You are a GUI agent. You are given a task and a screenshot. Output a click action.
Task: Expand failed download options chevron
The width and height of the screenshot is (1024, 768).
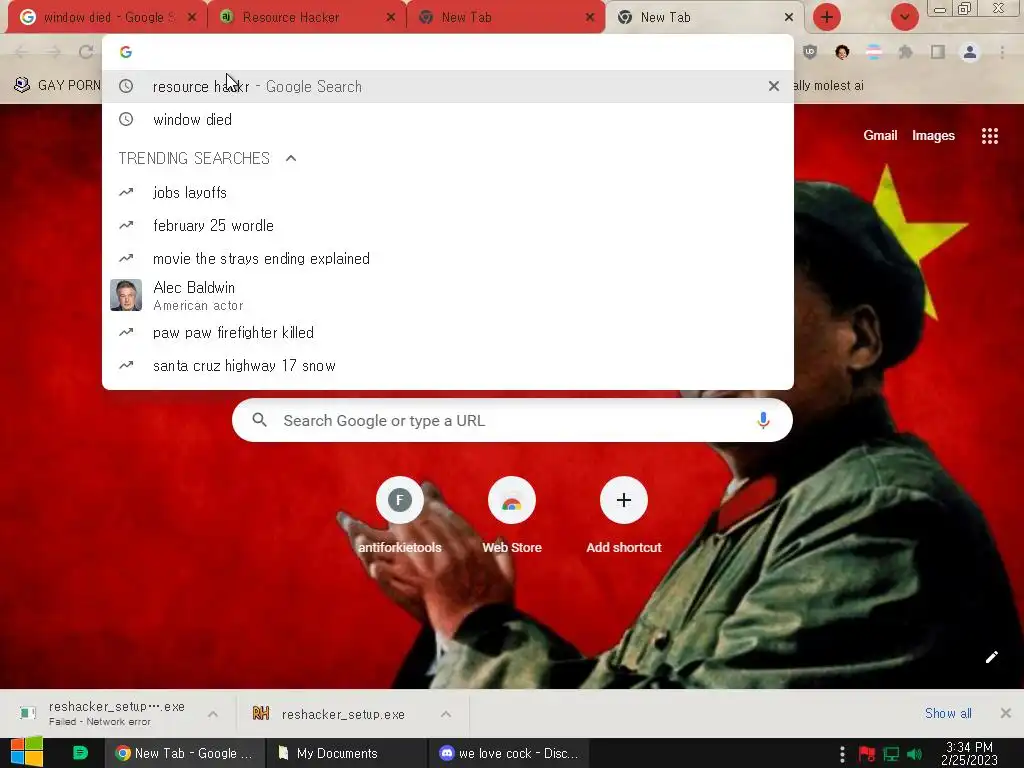tap(213, 714)
